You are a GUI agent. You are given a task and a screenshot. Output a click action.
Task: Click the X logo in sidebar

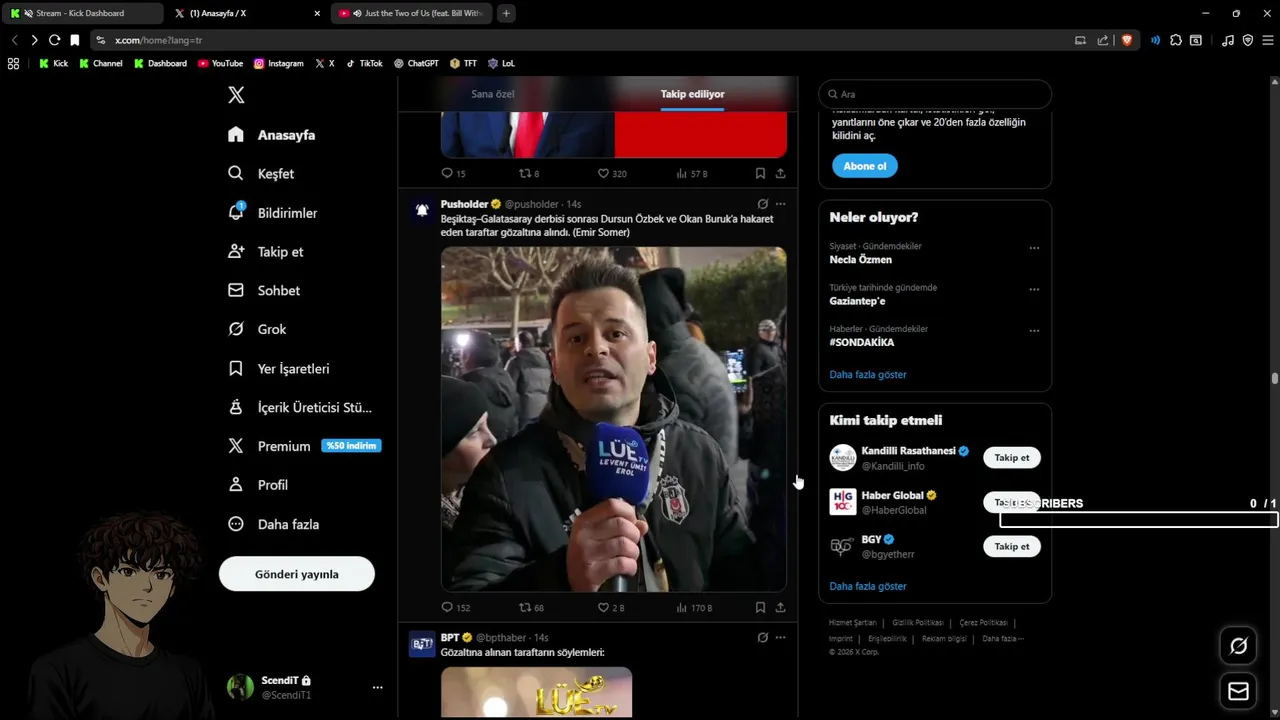[x=236, y=95]
